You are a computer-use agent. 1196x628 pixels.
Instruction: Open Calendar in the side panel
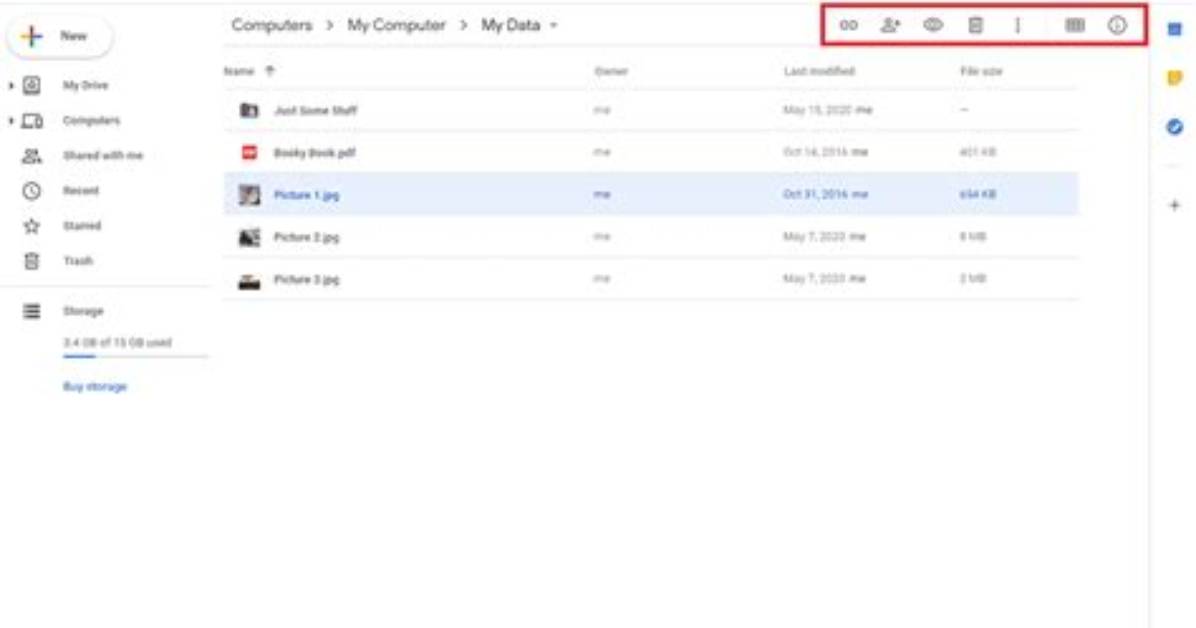(1175, 29)
